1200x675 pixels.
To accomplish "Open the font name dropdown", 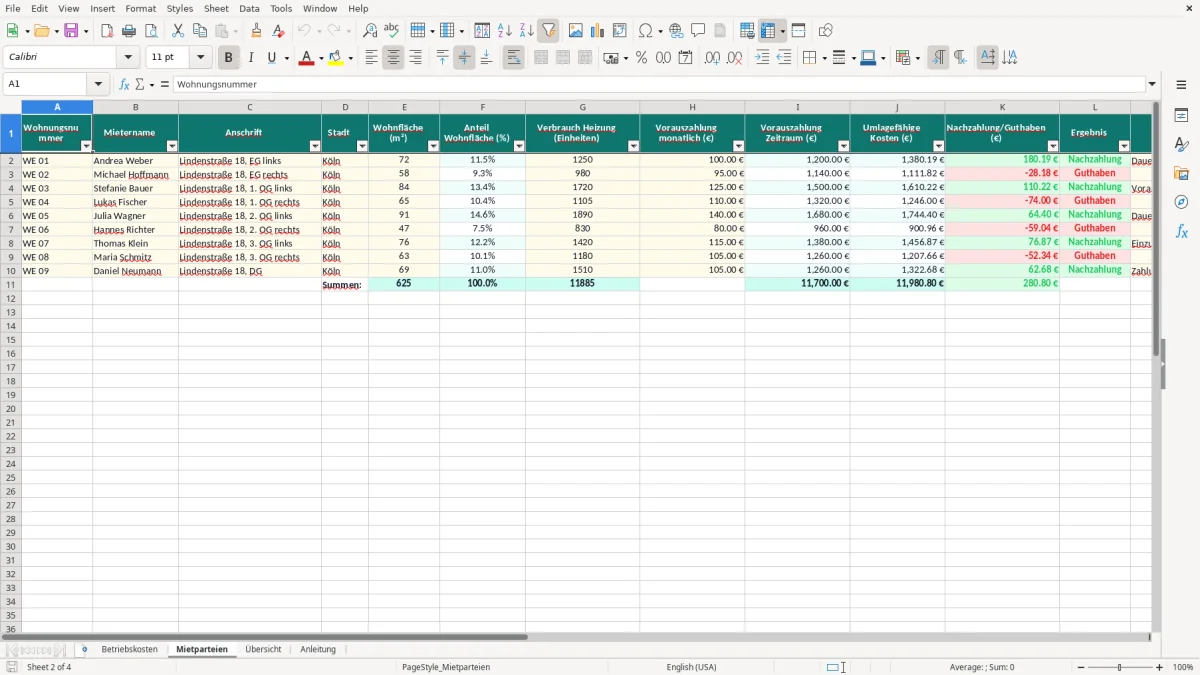I will click(127, 58).
